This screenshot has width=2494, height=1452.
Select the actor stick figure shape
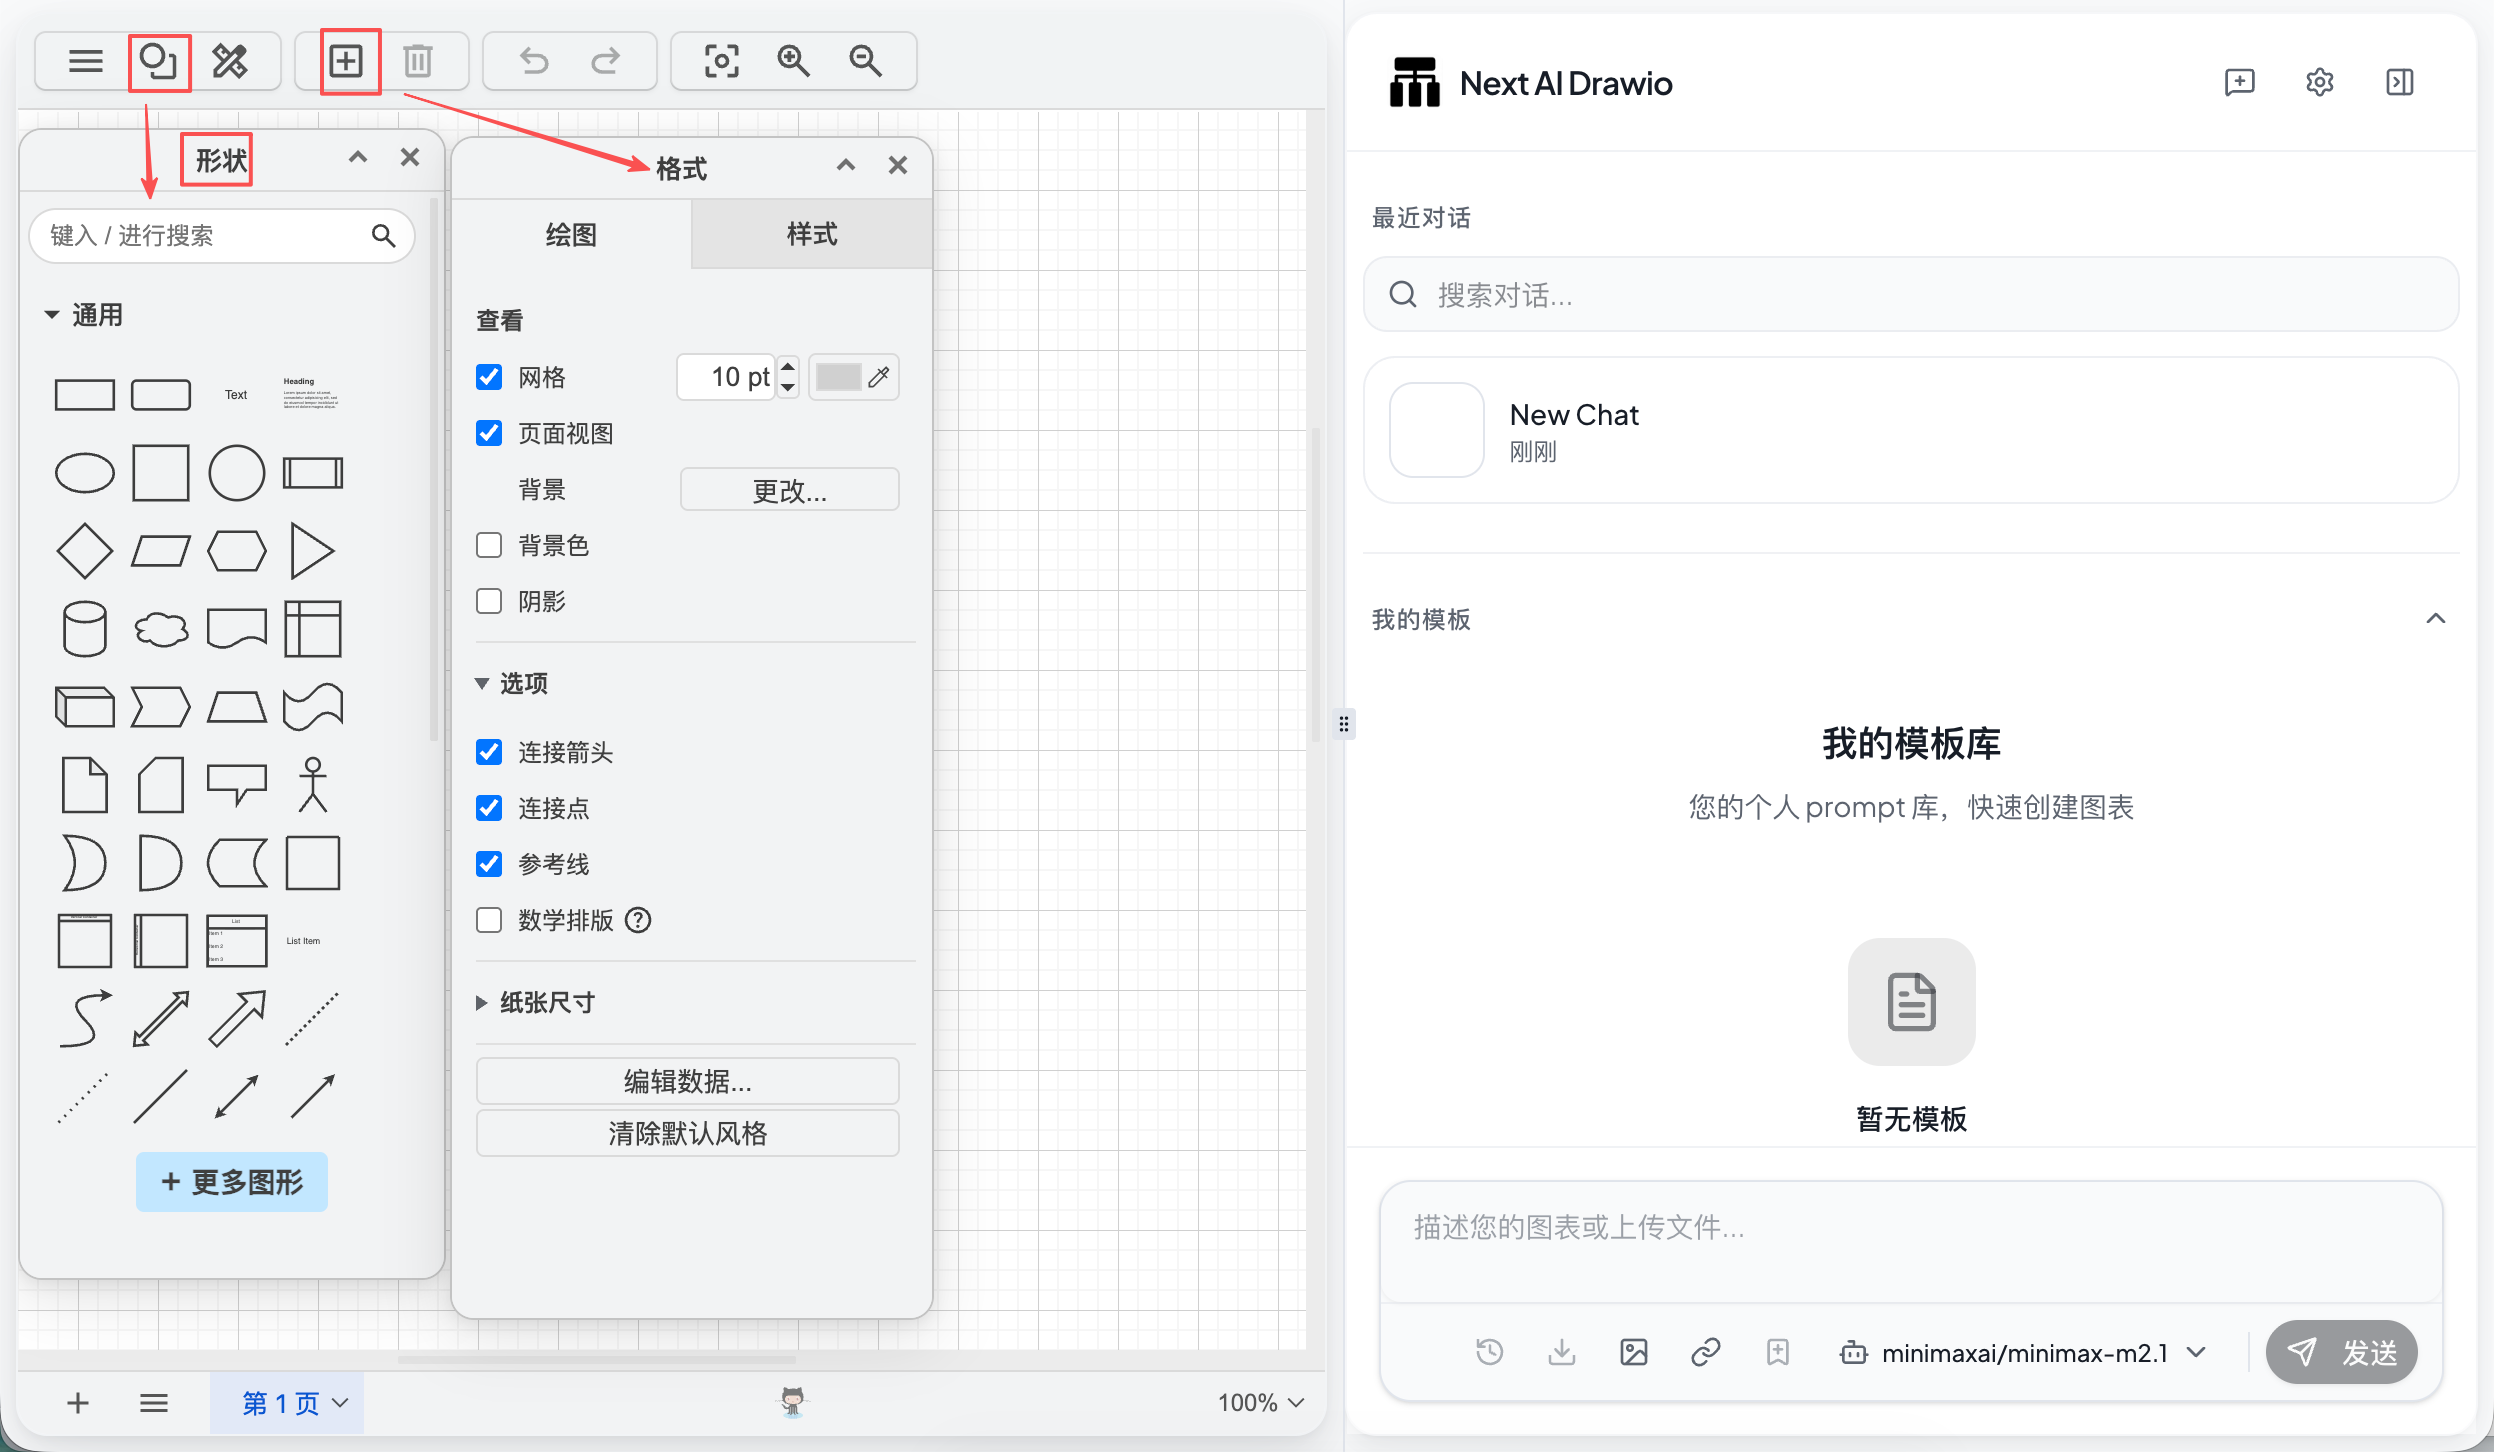pyautogui.click(x=313, y=785)
